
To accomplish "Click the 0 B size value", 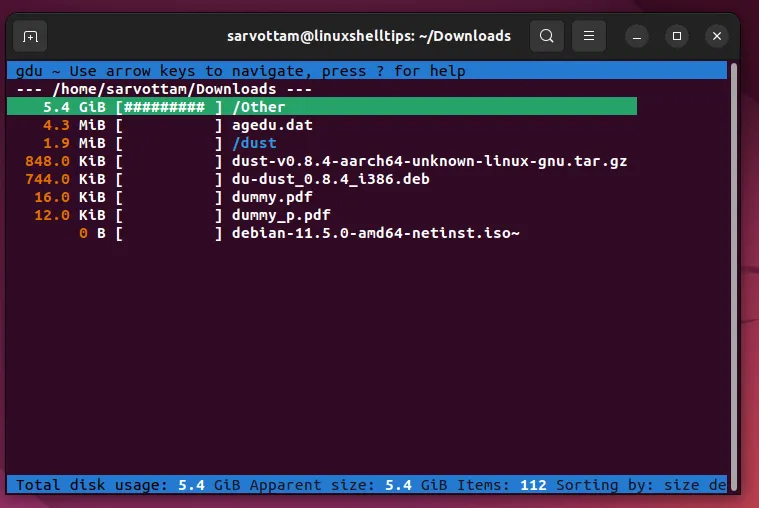I will point(92,233).
